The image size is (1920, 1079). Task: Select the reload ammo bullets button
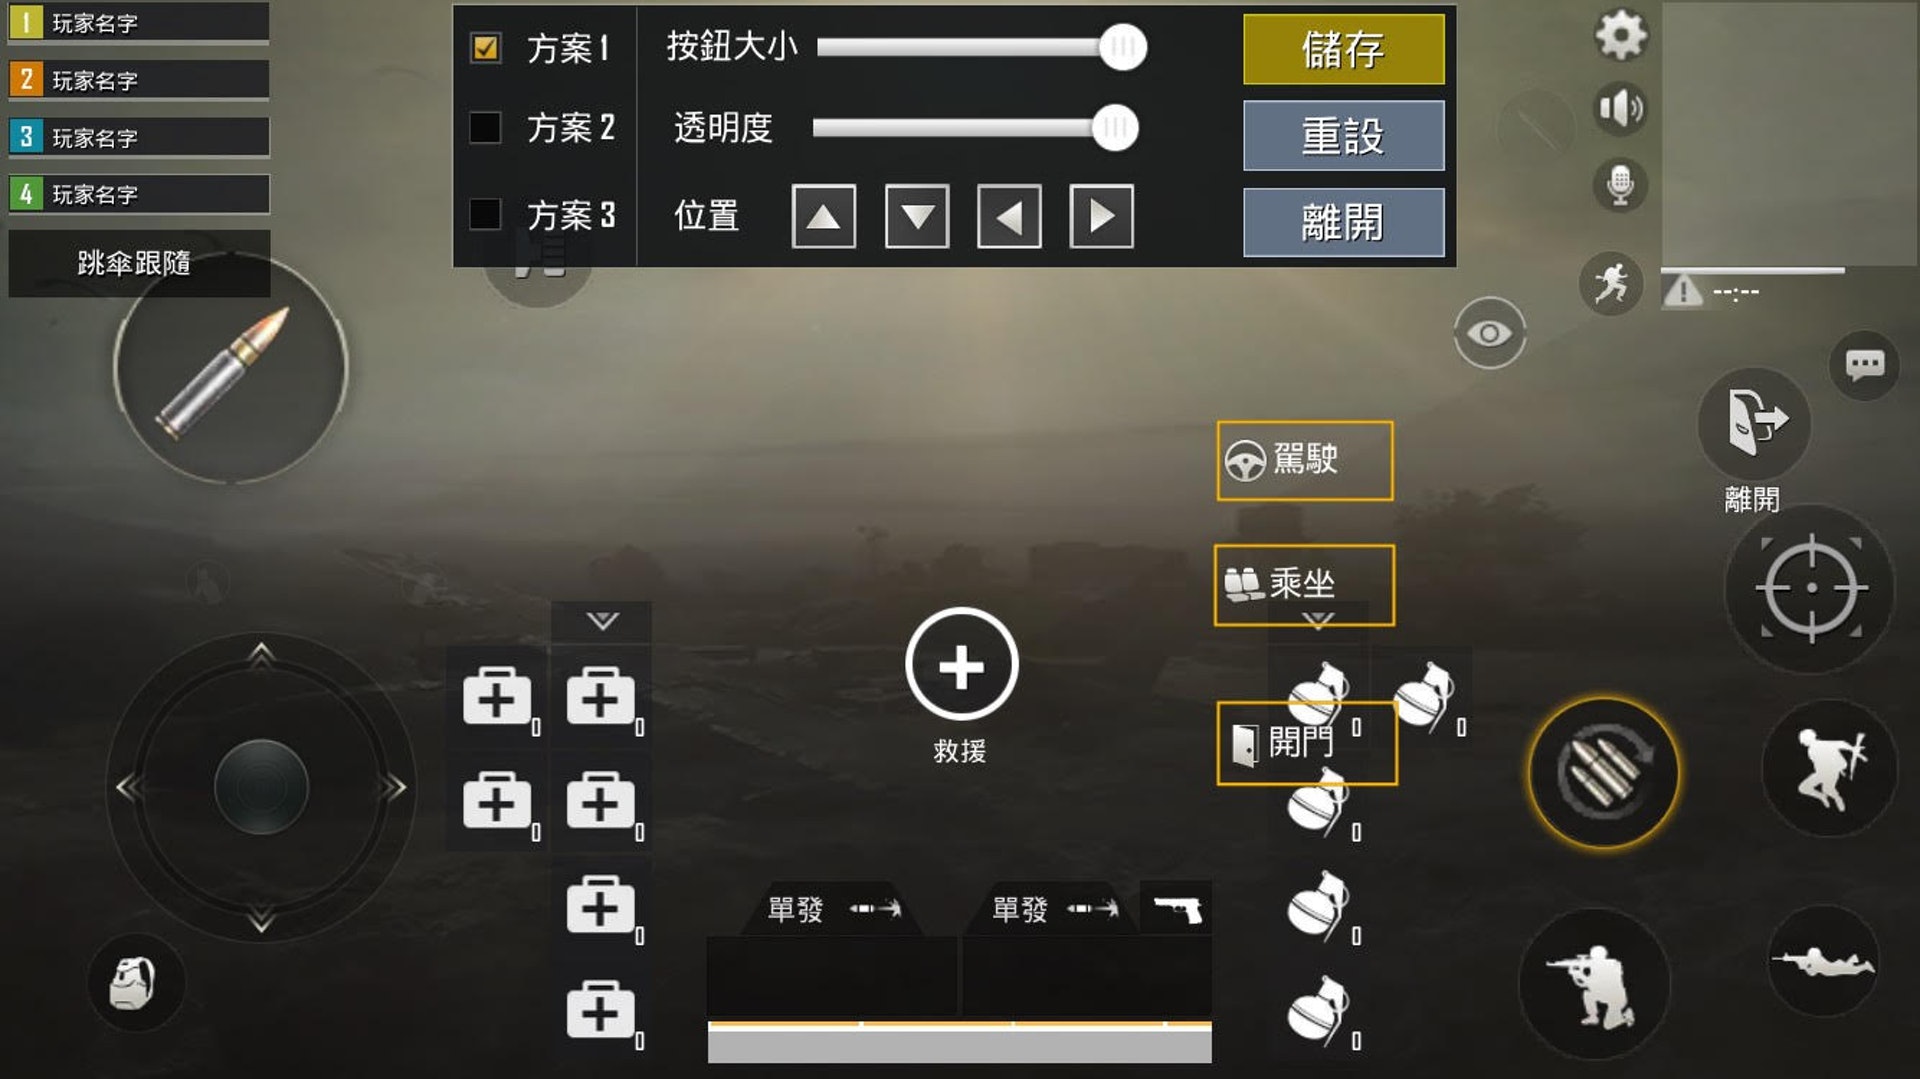click(1604, 772)
